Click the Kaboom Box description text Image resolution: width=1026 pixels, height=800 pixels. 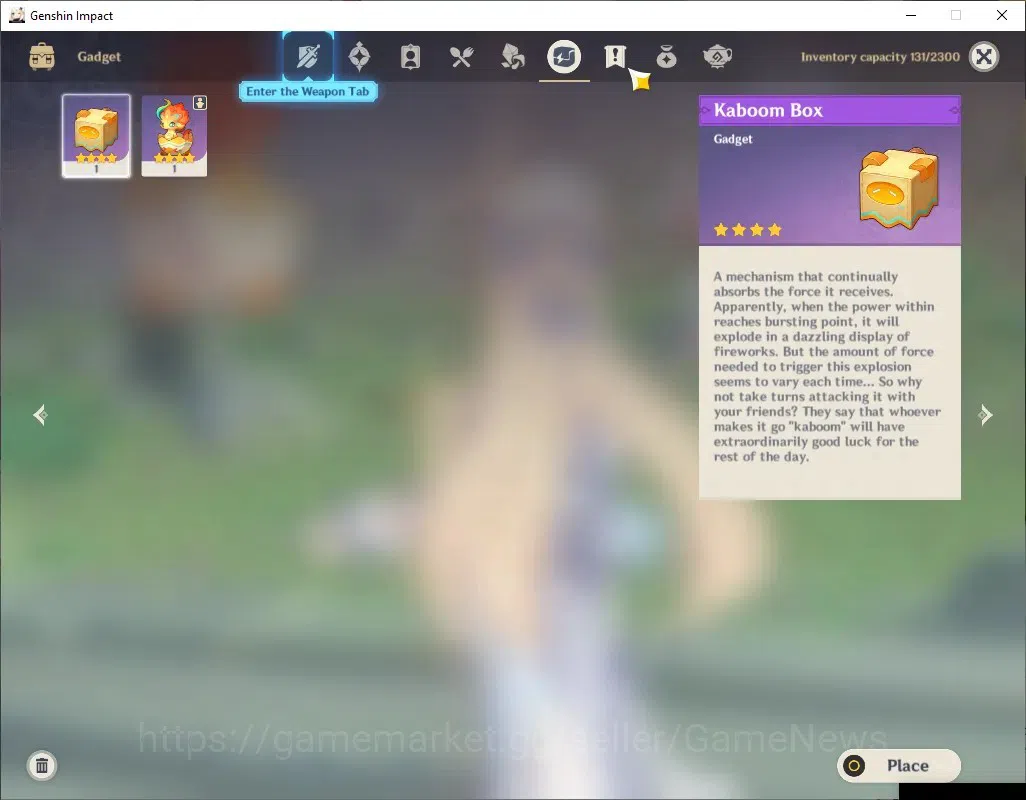[827, 366]
